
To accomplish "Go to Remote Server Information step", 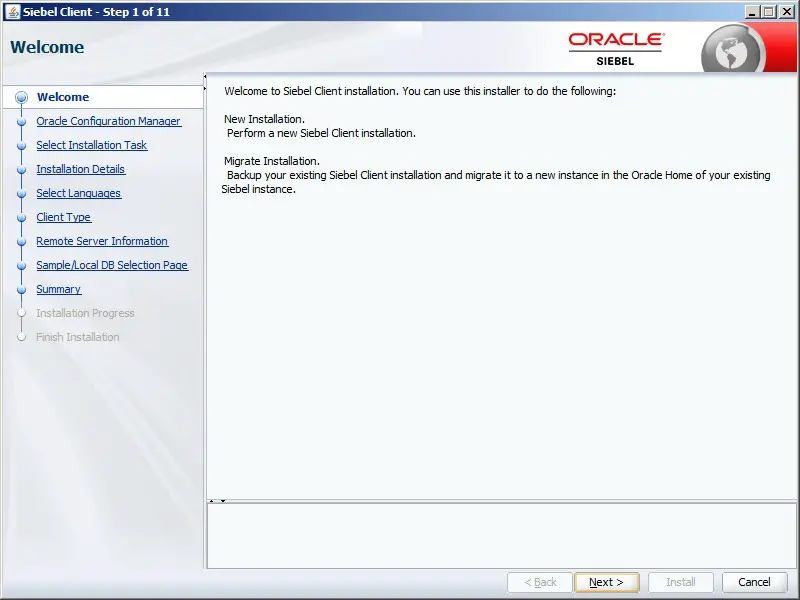I will coord(102,241).
